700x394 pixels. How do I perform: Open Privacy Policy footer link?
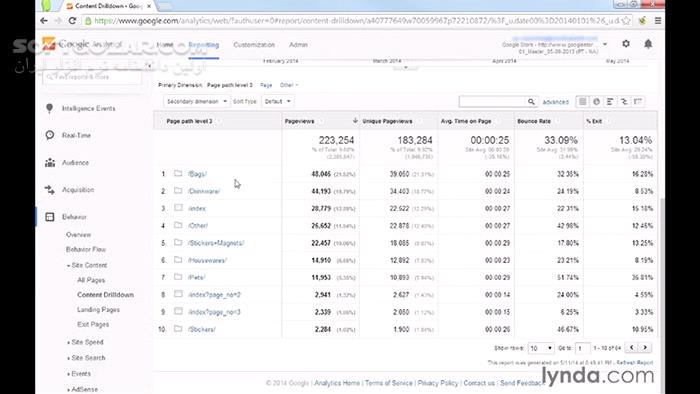coord(438,383)
